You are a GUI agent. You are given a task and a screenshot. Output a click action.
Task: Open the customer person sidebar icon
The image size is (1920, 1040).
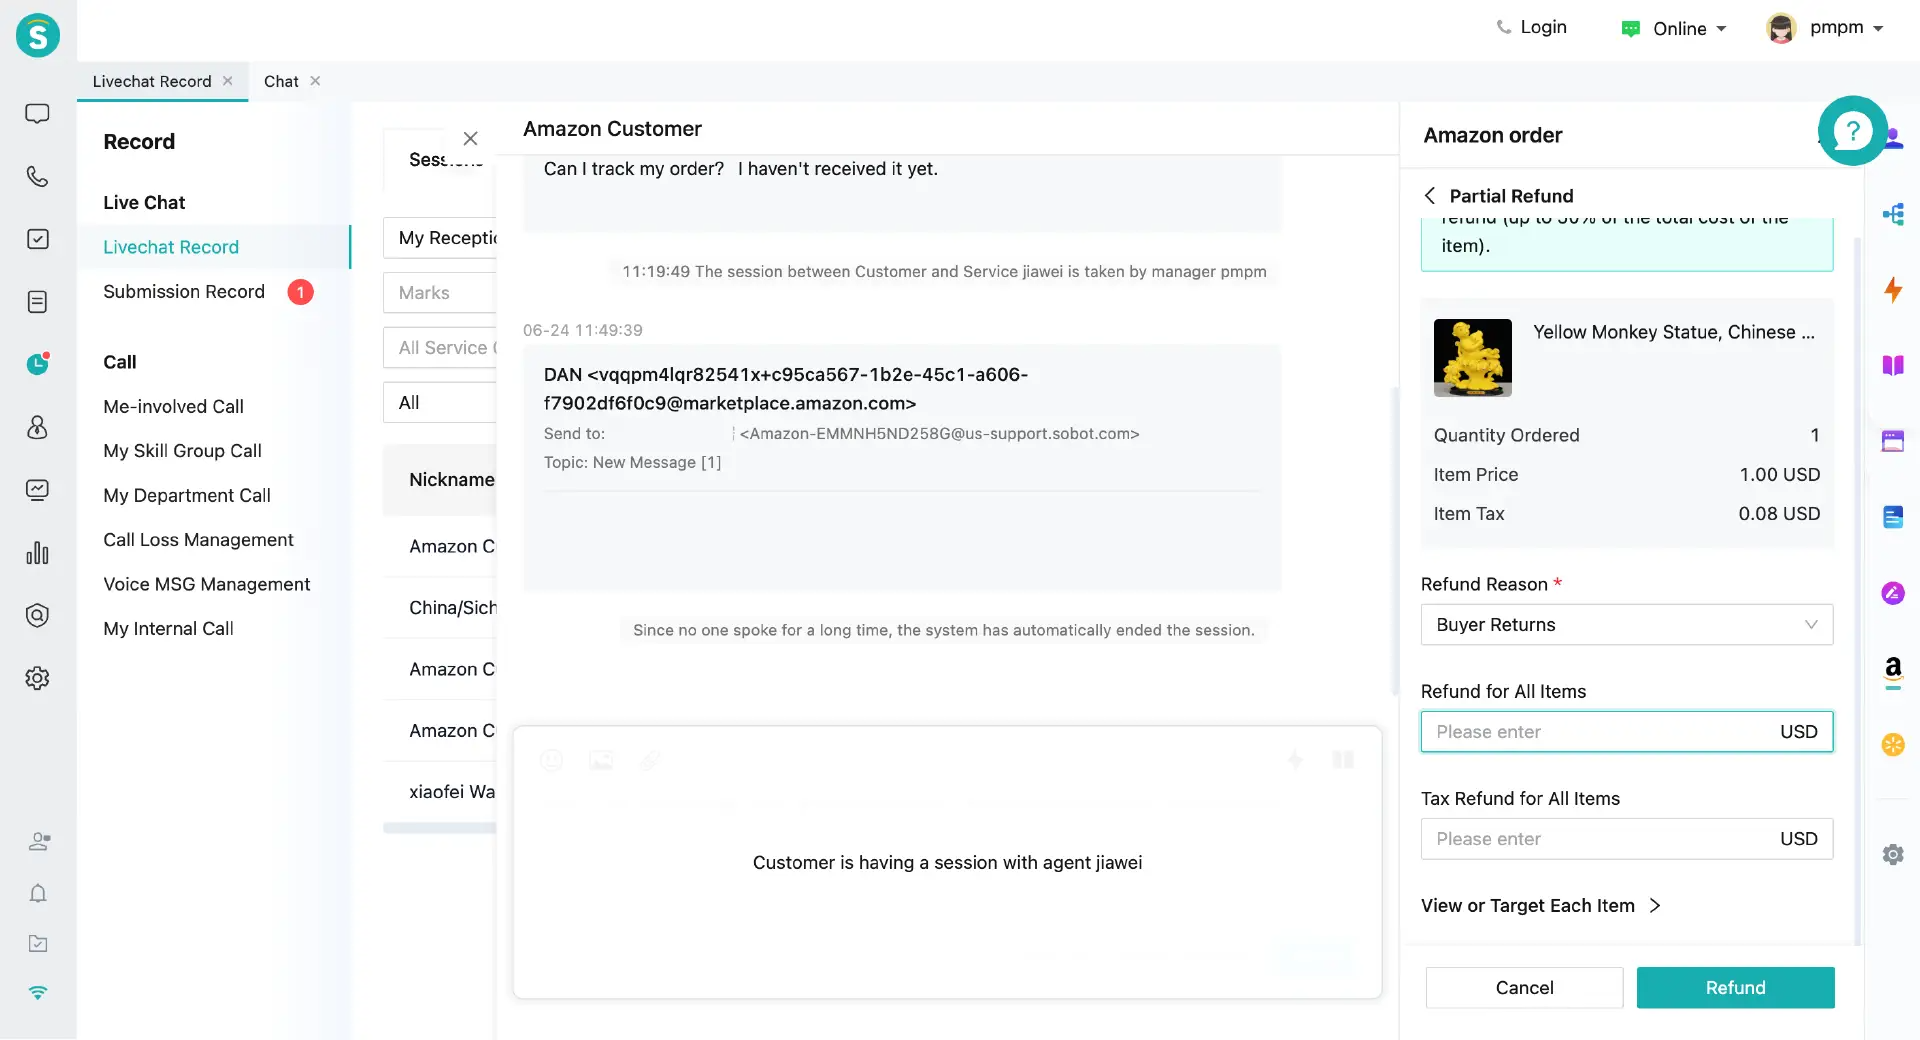37,427
